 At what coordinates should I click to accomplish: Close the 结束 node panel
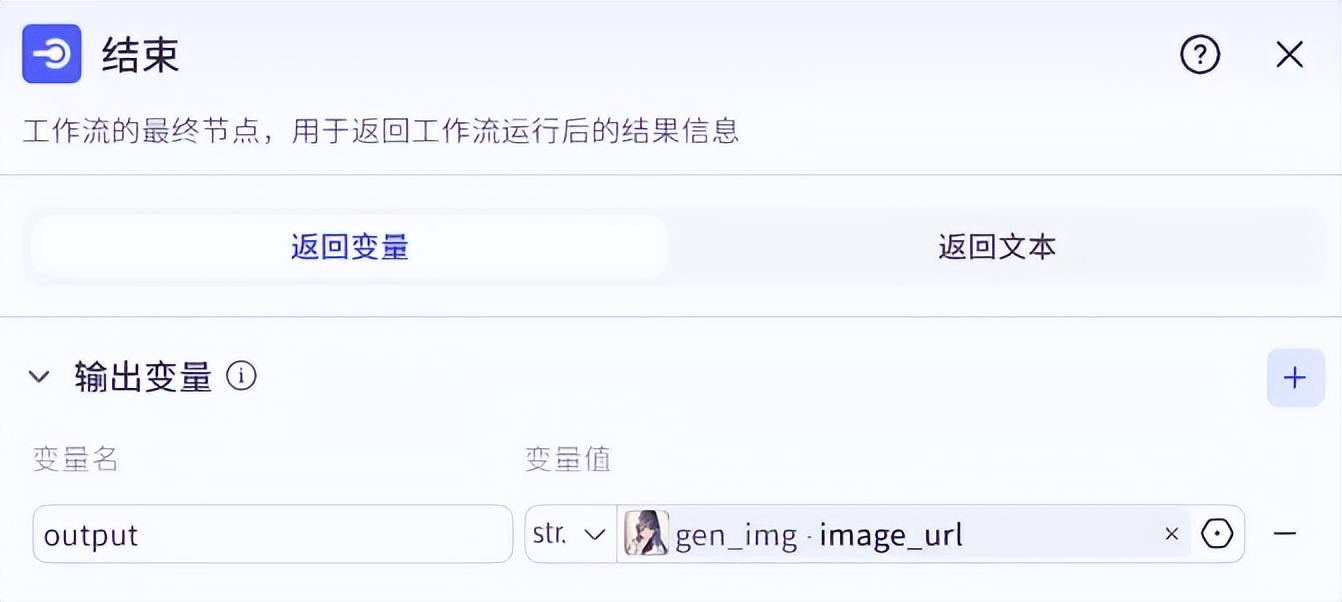1290,54
